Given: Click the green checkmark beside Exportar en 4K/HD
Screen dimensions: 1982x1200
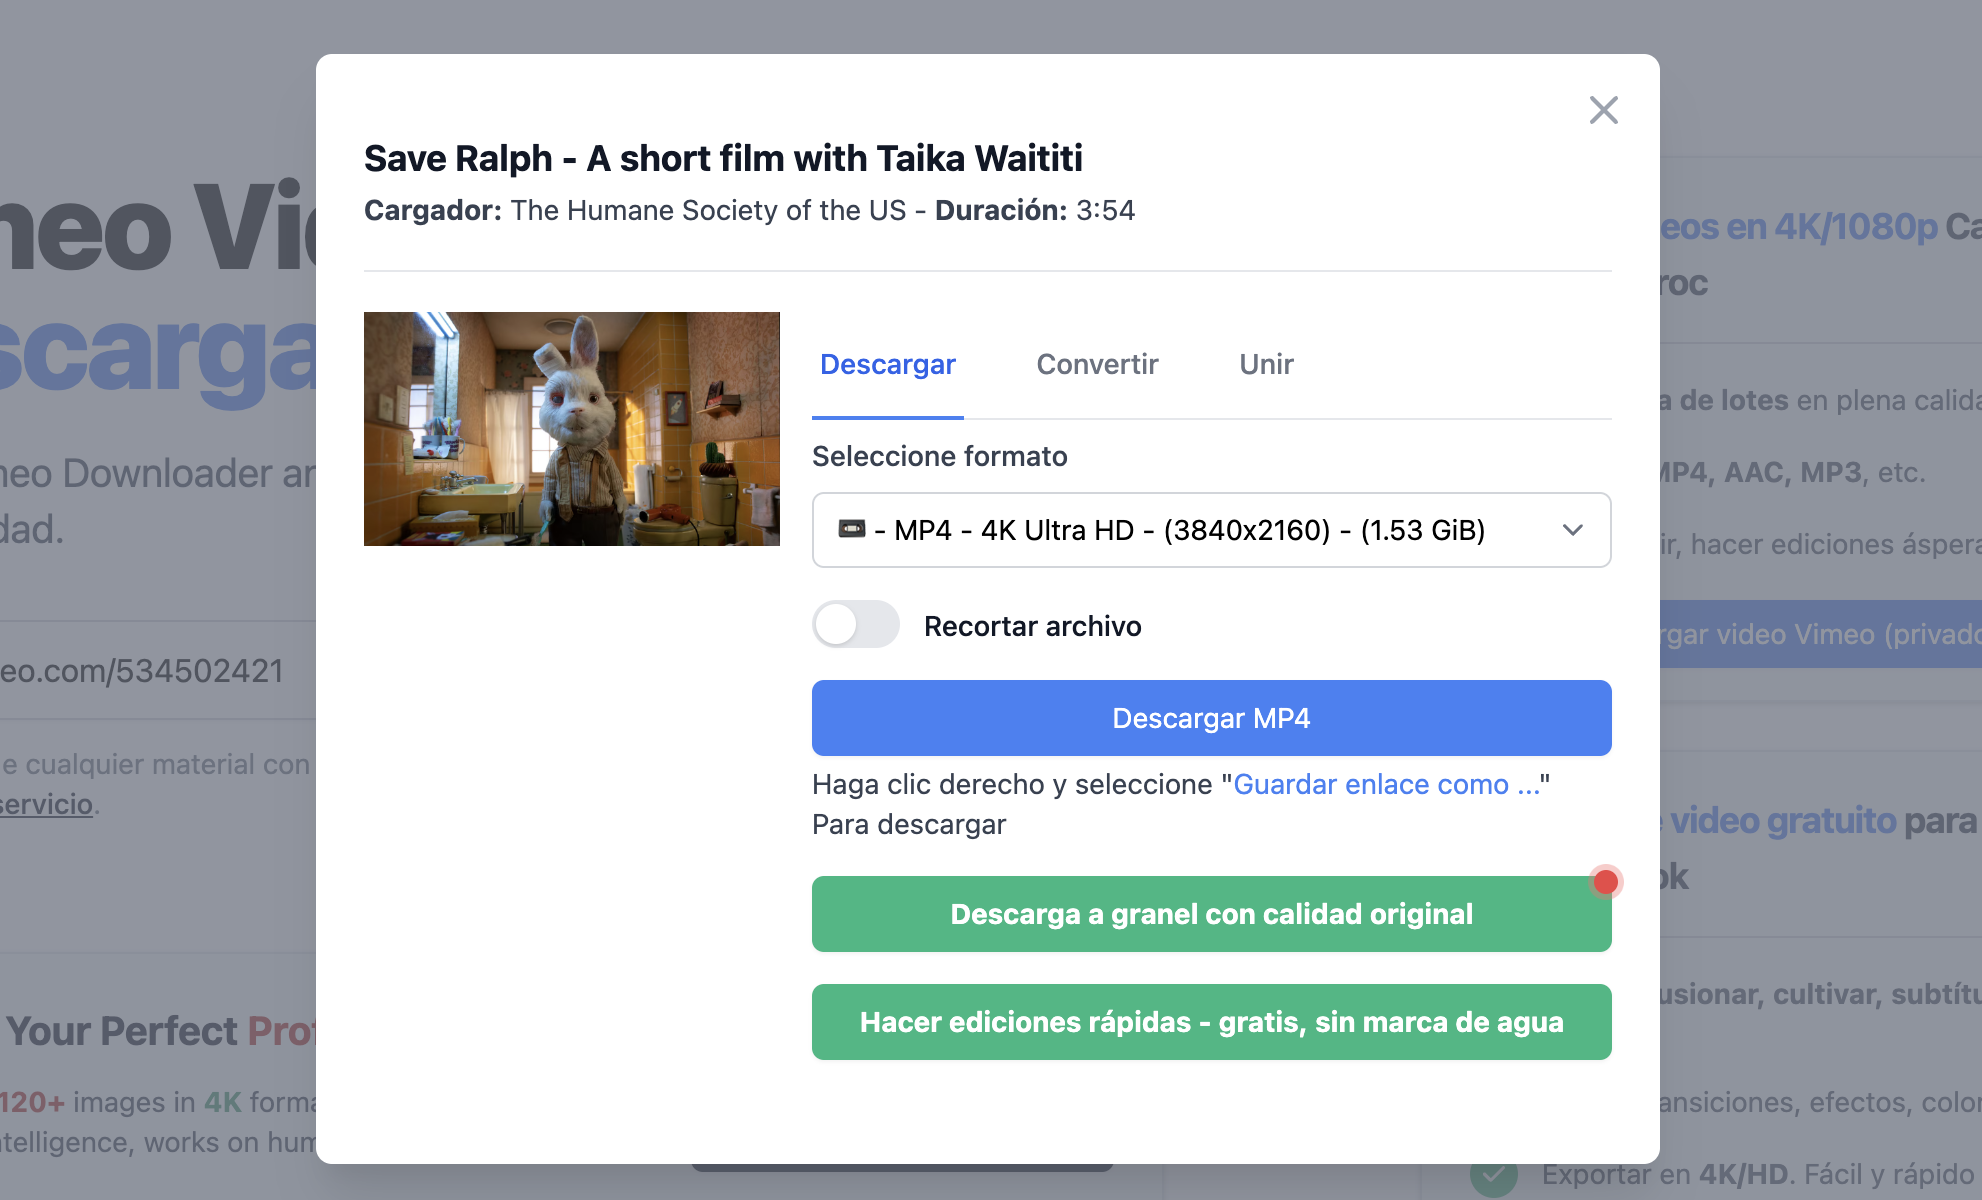Looking at the screenshot, I should (x=1494, y=1175).
